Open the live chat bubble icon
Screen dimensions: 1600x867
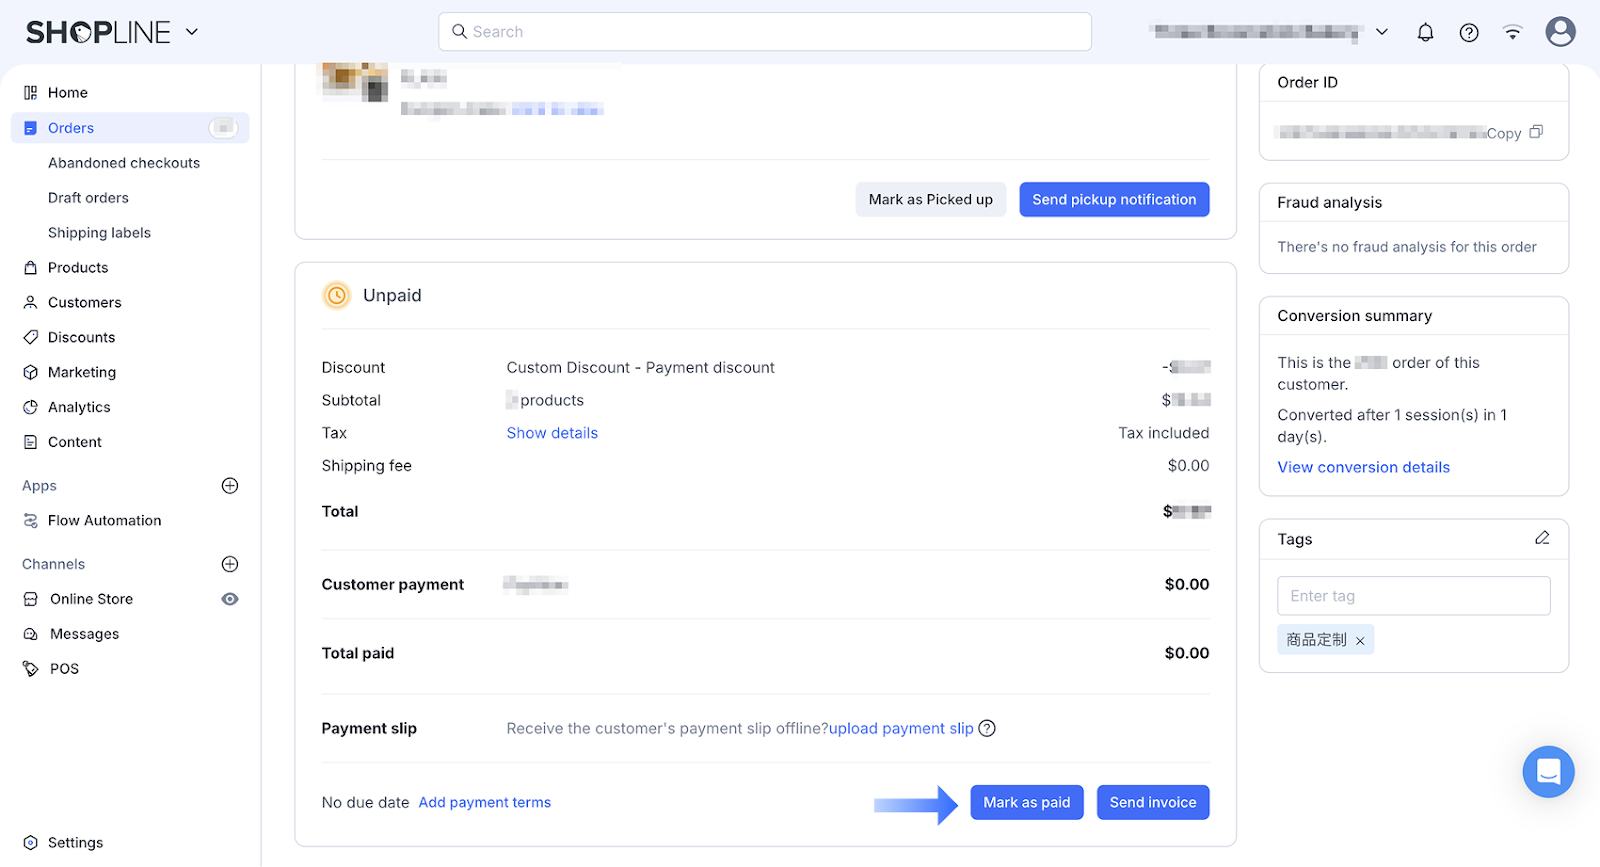coord(1548,771)
